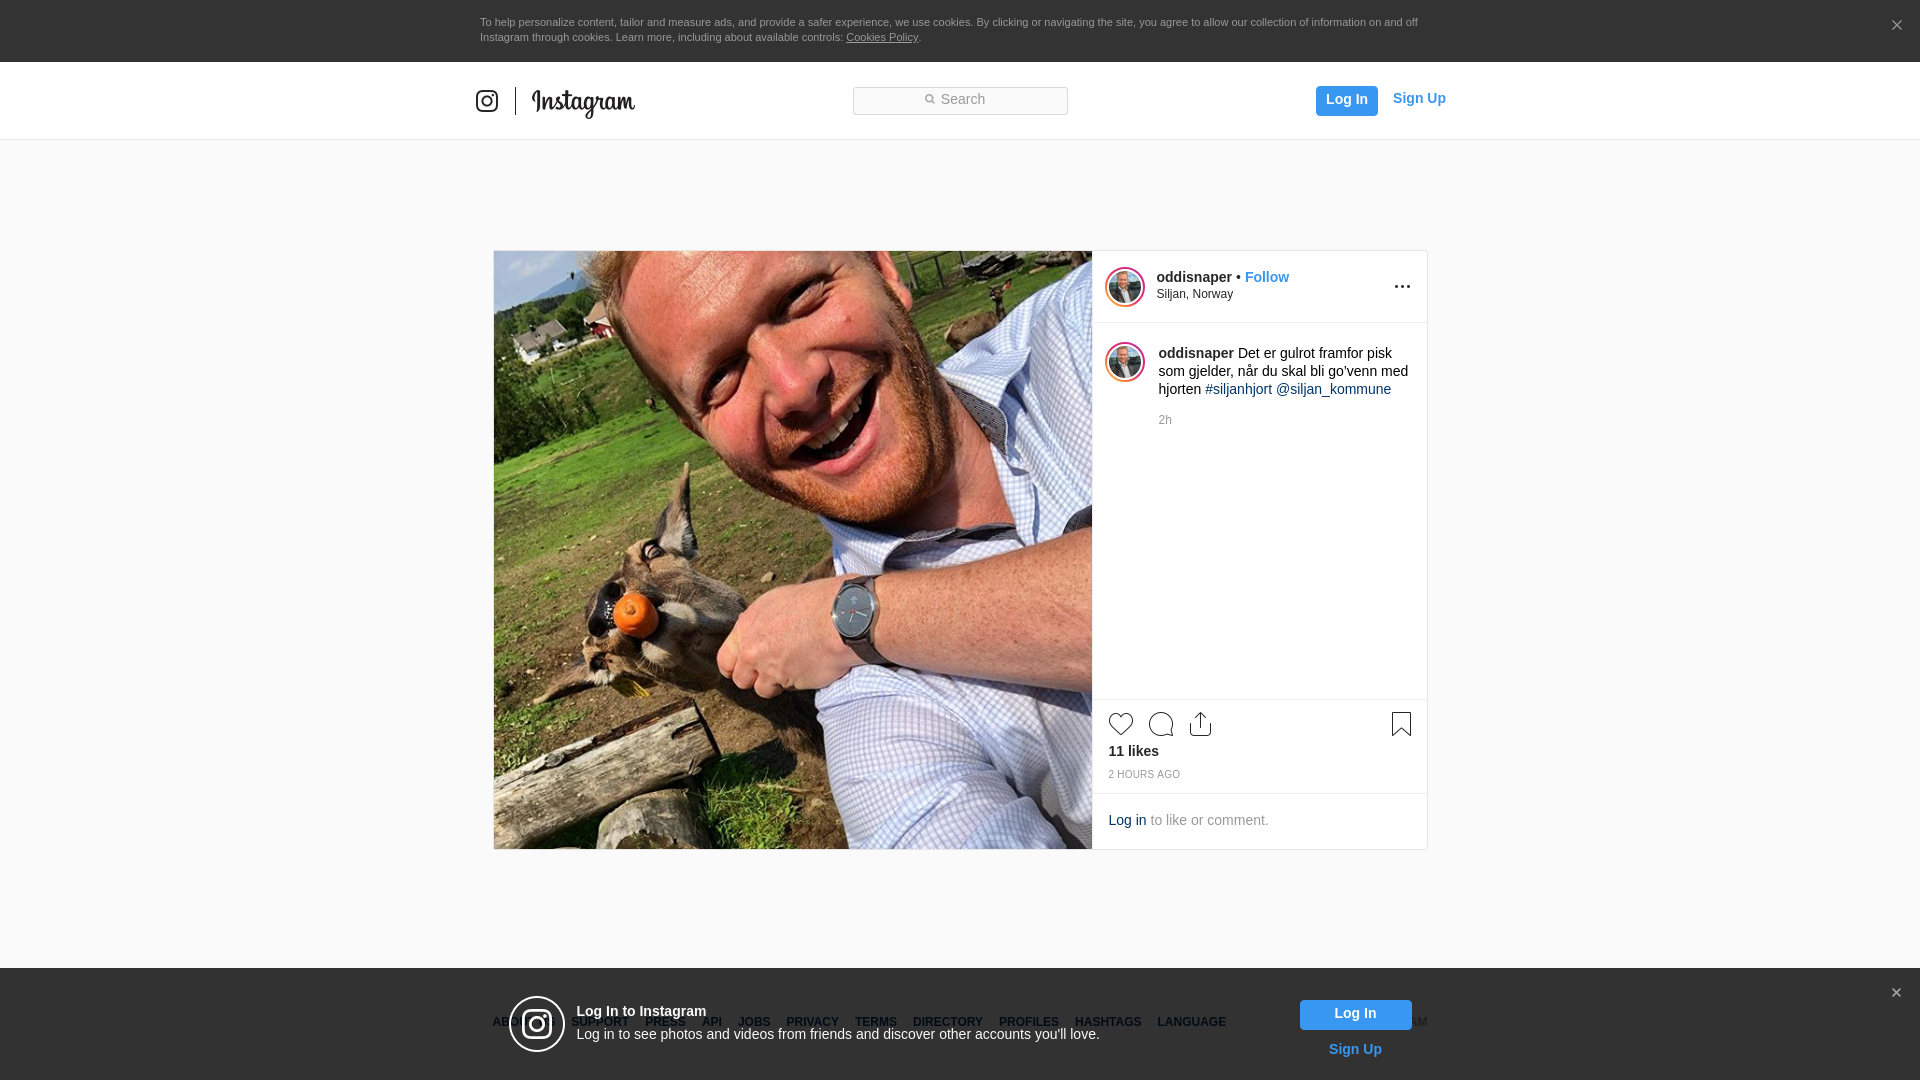Image resolution: width=1920 pixels, height=1080 pixels.
Task: Open oddisnaper profile picture in header
Action: pos(1125,287)
